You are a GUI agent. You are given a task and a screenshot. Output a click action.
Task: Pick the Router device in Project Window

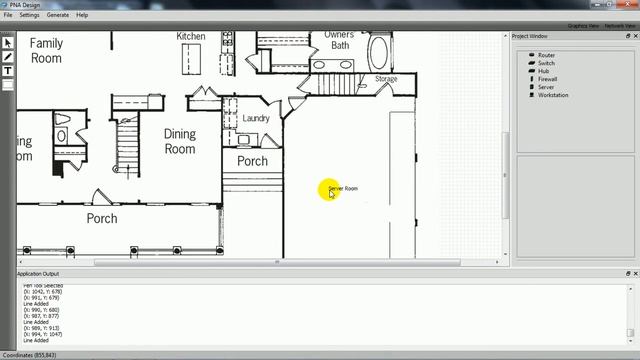pyautogui.click(x=542, y=55)
